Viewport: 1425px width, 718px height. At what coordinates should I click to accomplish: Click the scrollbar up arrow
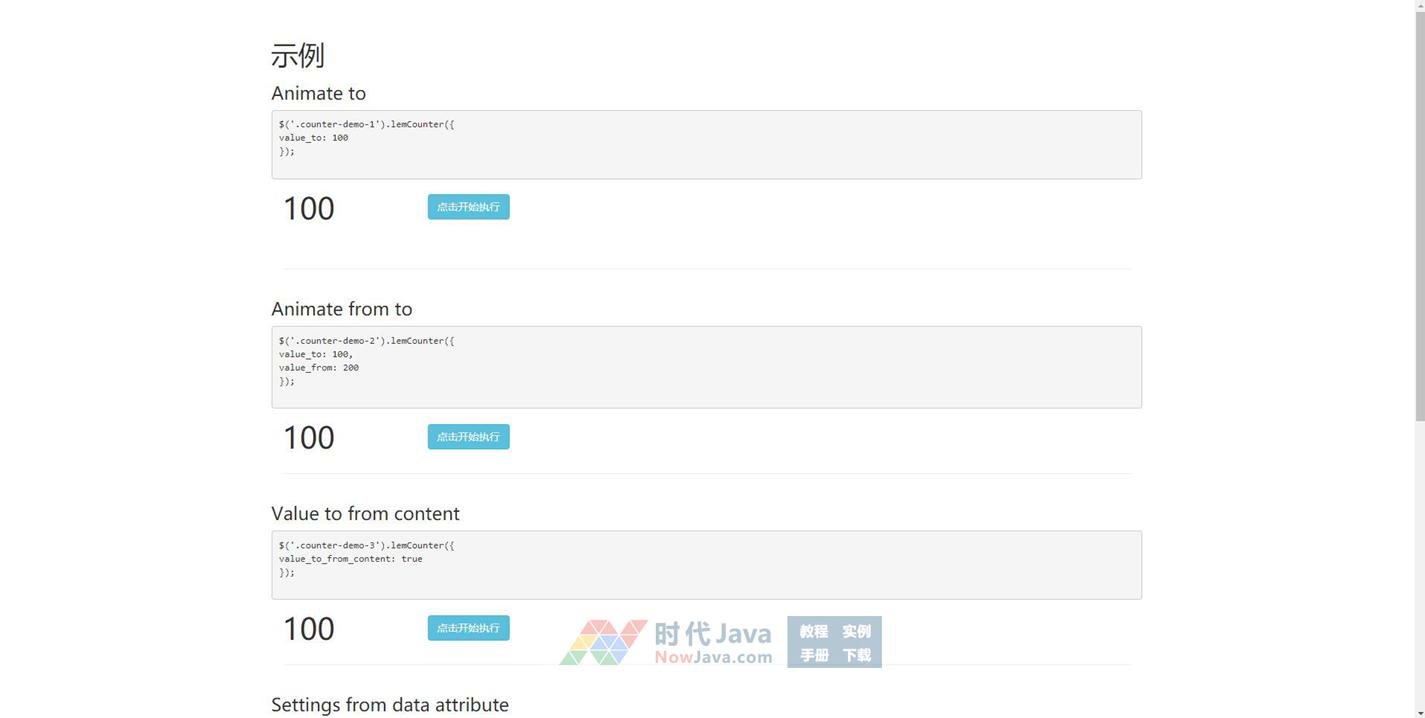coord(1418,6)
